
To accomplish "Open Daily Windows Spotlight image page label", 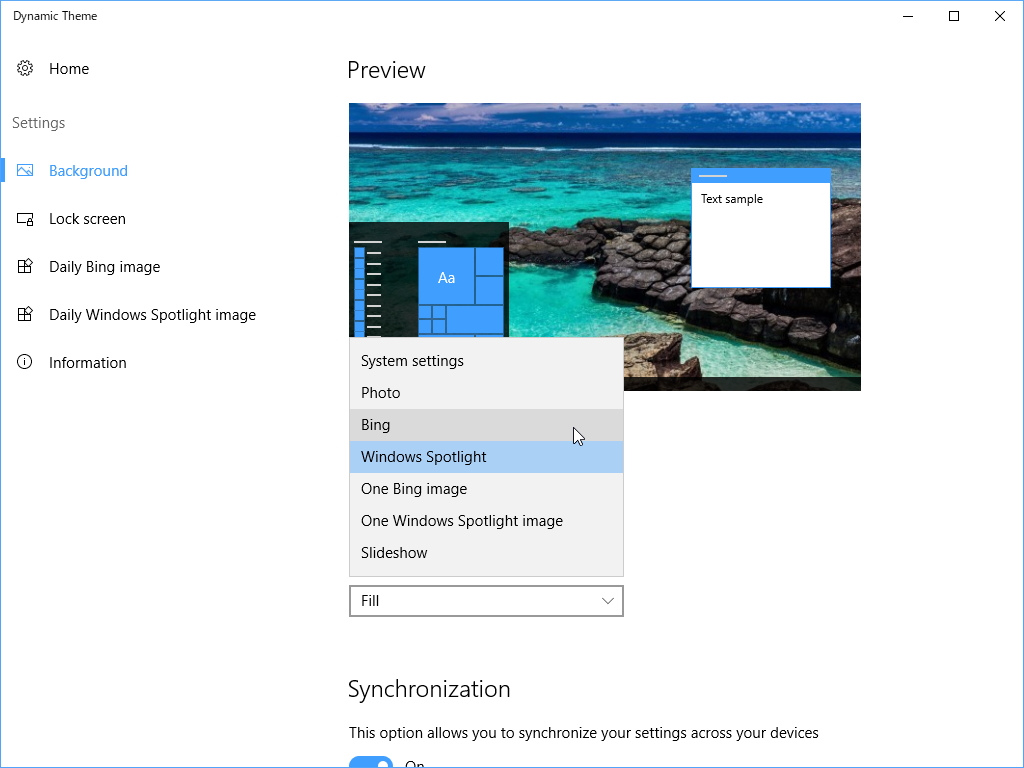I will (x=152, y=315).
